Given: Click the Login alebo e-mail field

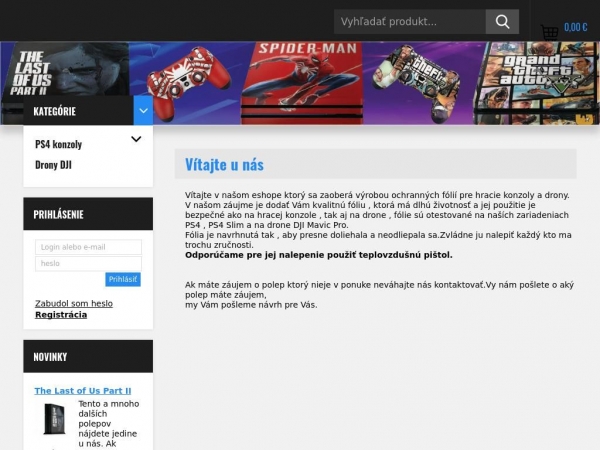Looking at the screenshot, I should [x=88, y=247].
